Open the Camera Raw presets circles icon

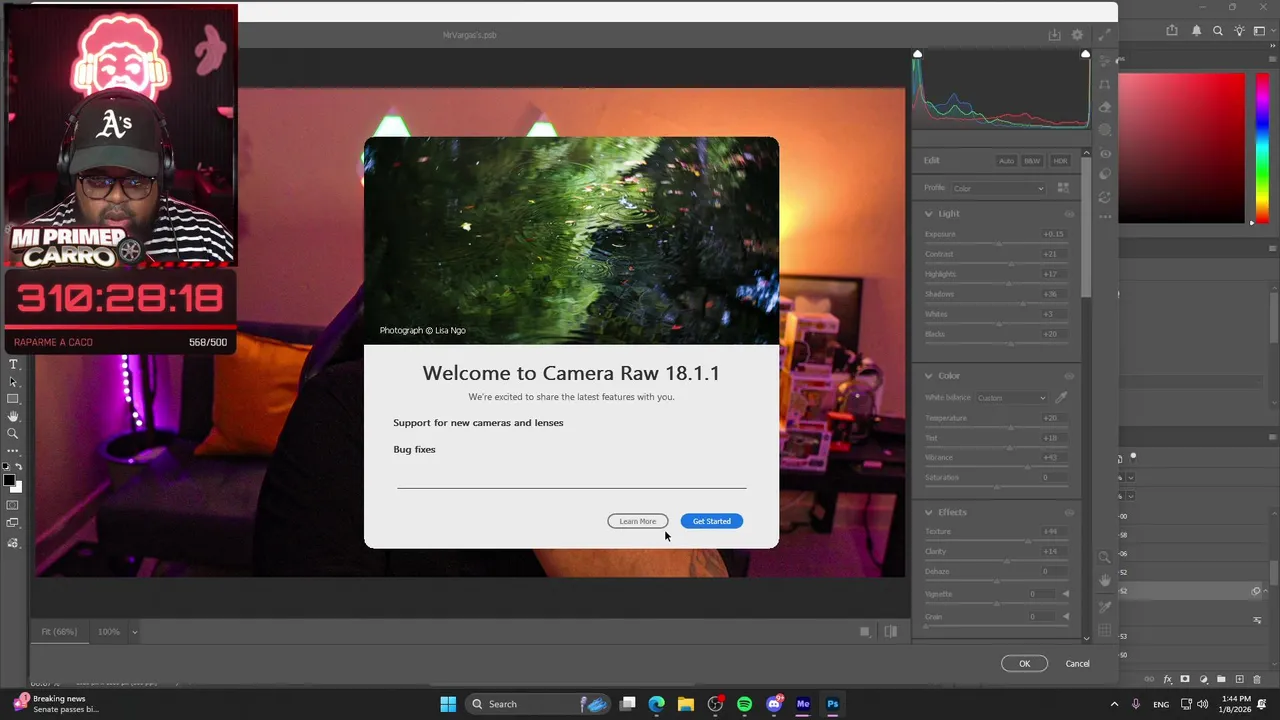[1104, 175]
